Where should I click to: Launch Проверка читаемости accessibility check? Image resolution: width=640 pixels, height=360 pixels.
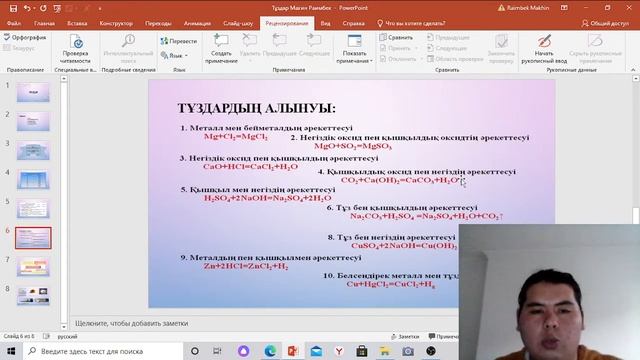point(75,49)
